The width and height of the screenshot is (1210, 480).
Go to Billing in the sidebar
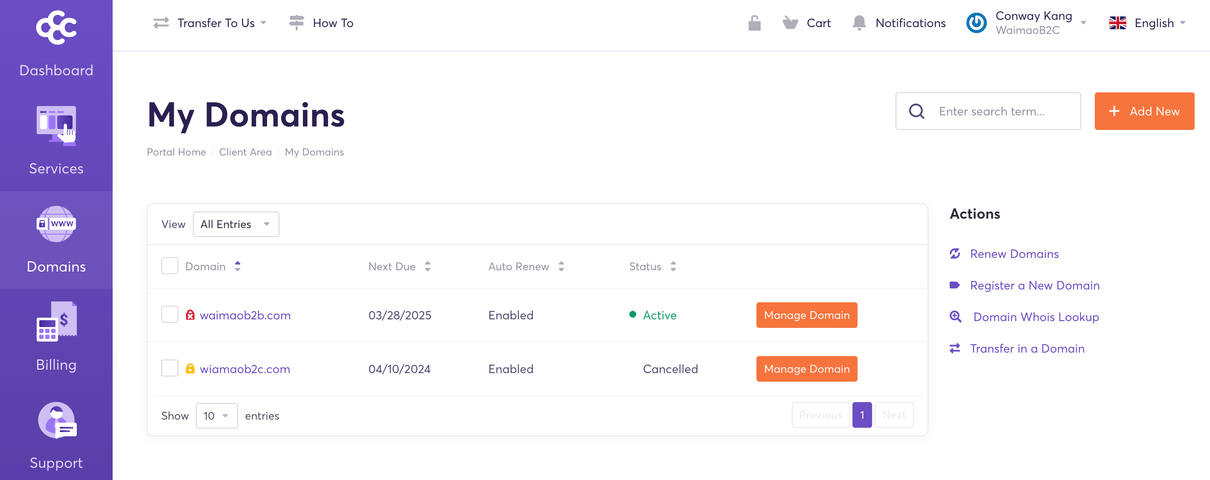[56, 337]
